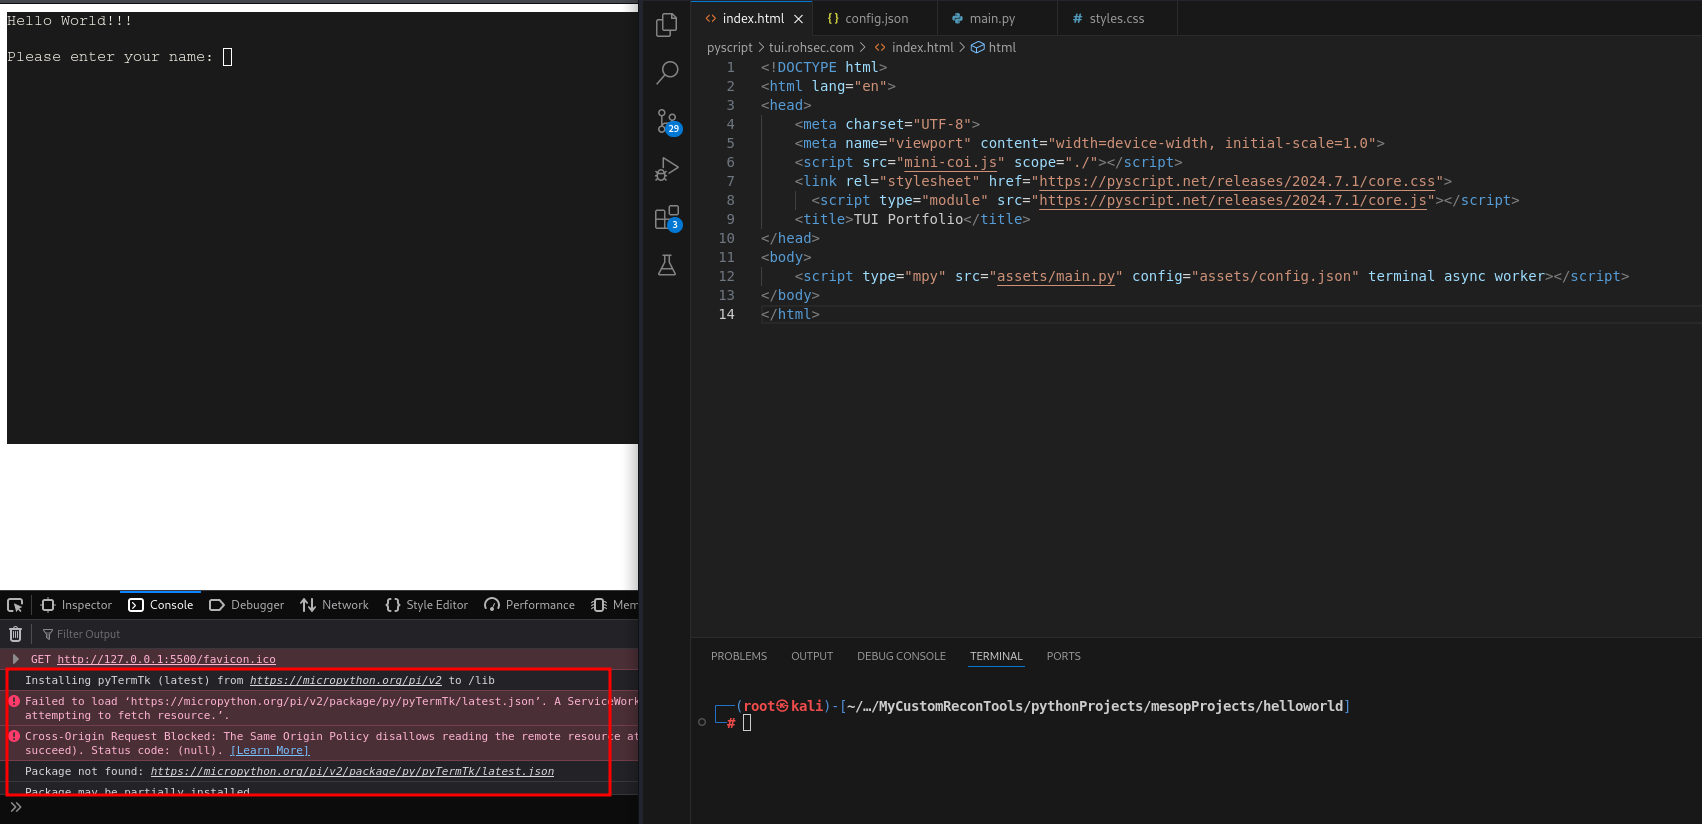Open the Testing flask icon
This screenshot has width=1702, height=824.
click(x=666, y=265)
